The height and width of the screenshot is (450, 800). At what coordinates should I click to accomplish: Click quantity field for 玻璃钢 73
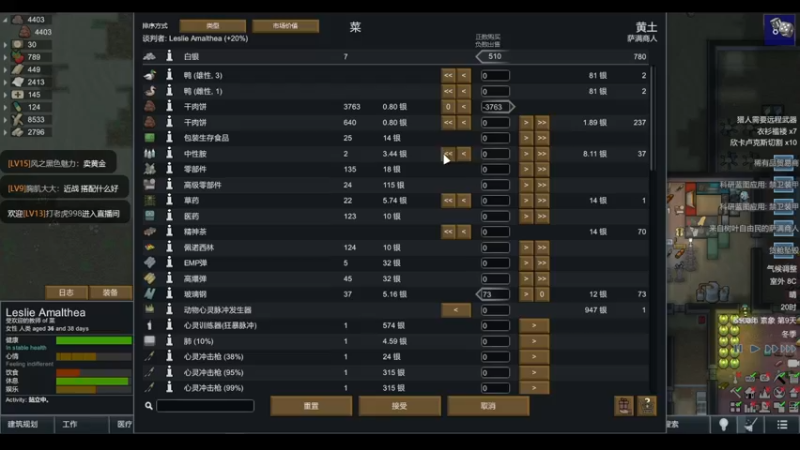click(495, 294)
